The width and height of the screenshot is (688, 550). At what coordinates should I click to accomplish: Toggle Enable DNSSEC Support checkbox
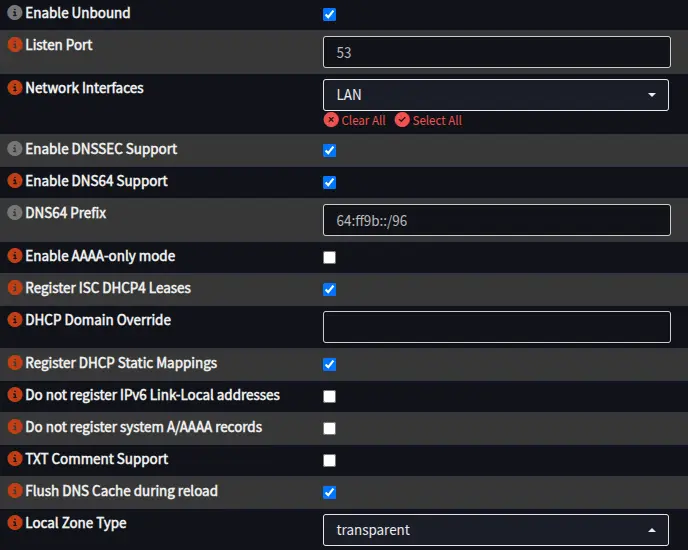[x=330, y=151]
